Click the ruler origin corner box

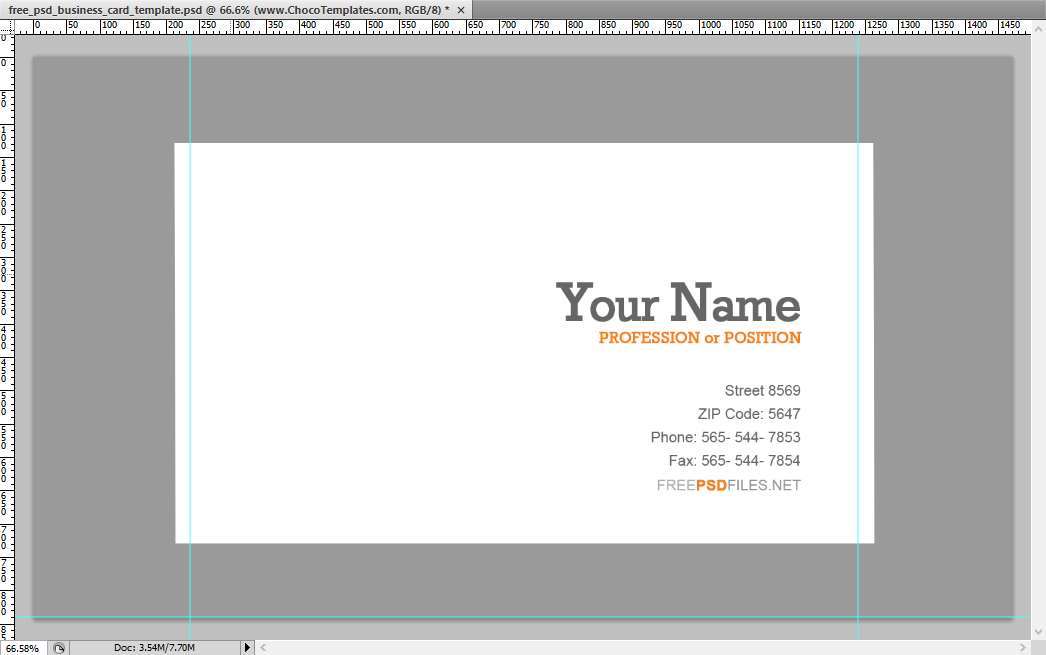(x=7, y=27)
